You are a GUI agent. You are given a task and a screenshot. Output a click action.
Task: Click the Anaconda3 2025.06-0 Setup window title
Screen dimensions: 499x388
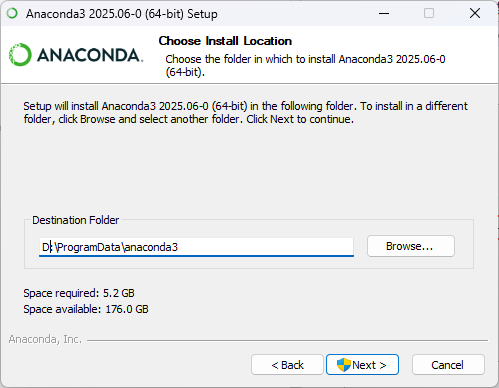tap(122, 14)
